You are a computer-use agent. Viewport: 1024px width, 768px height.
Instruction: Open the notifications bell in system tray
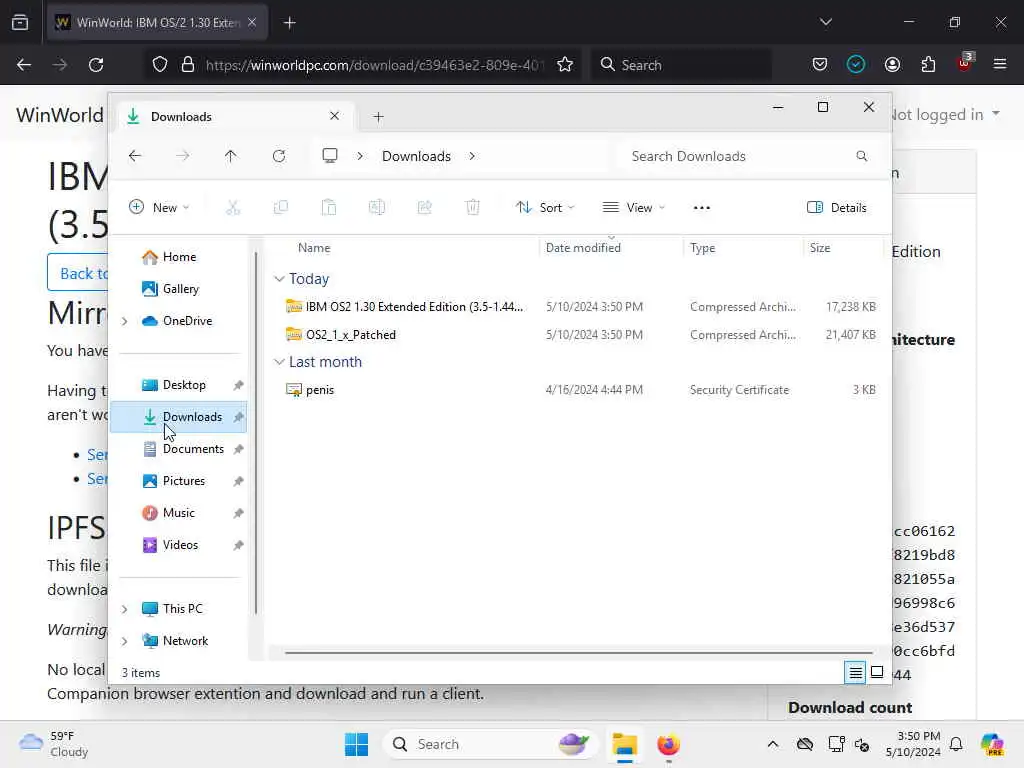pos(956,744)
